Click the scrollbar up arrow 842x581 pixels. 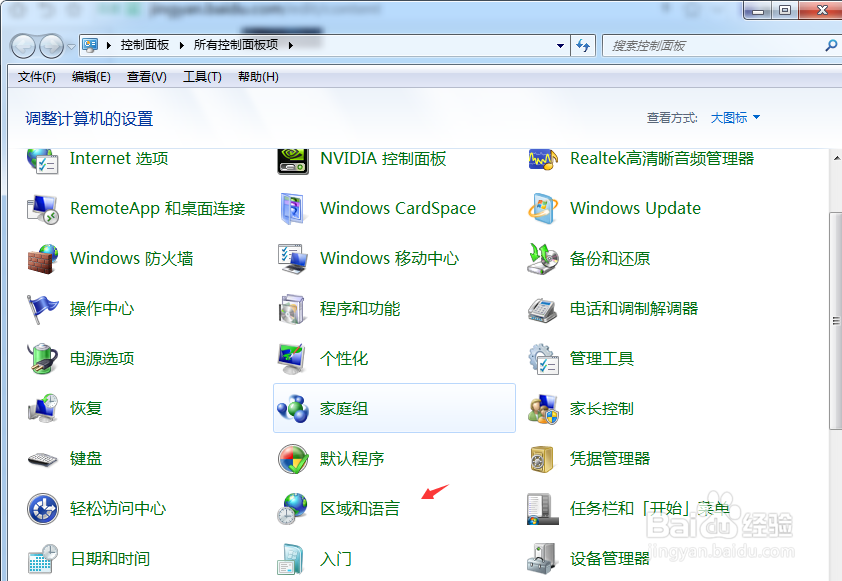click(836, 158)
